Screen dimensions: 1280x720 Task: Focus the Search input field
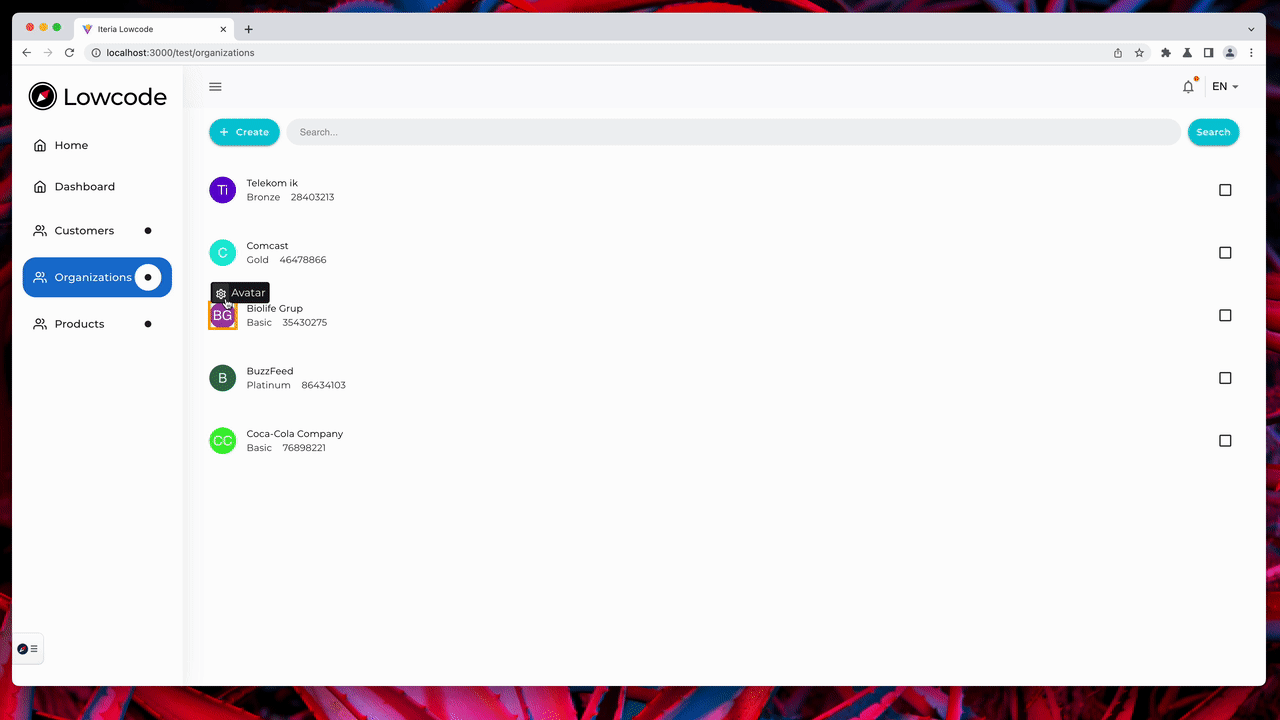733,132
